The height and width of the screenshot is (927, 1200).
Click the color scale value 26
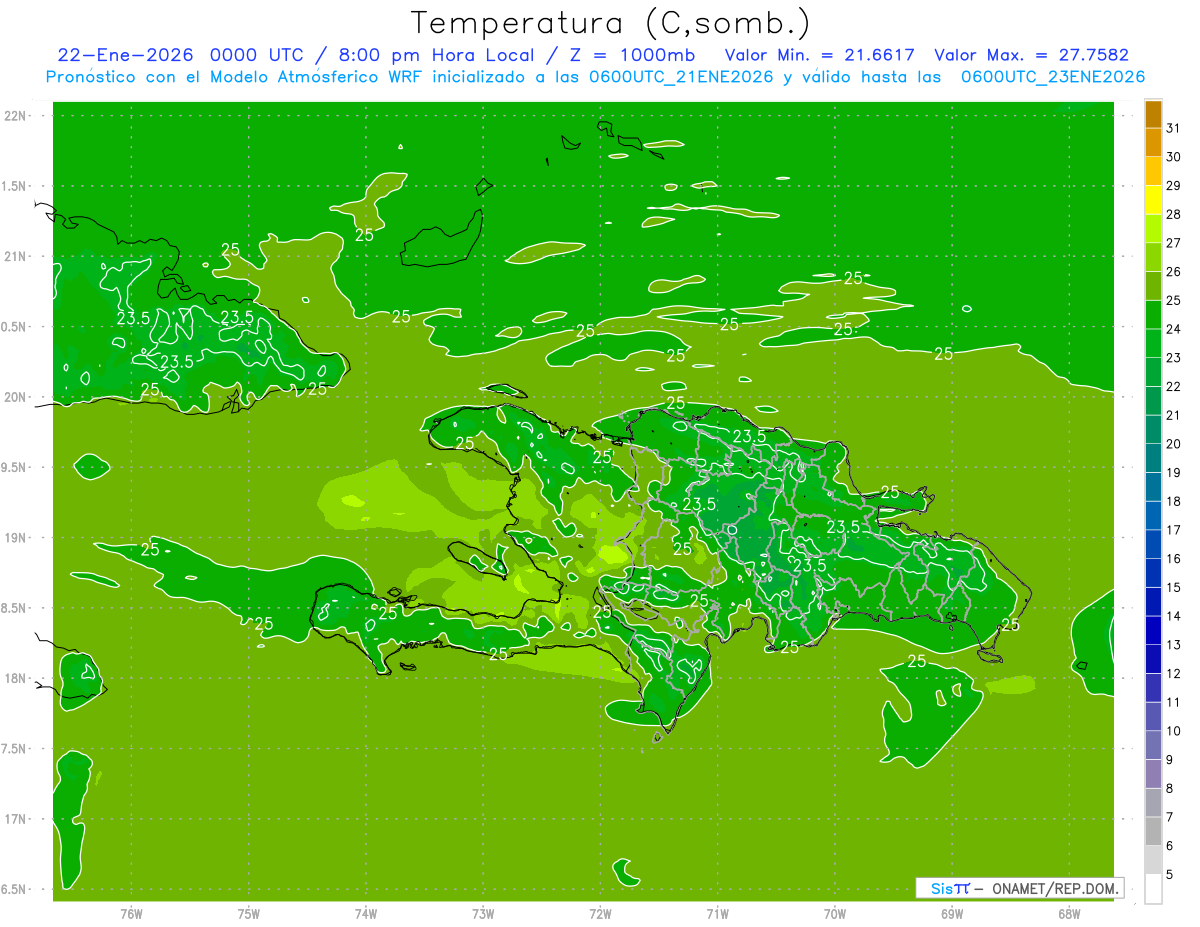pyautogui.click(x=1173, y=272)
